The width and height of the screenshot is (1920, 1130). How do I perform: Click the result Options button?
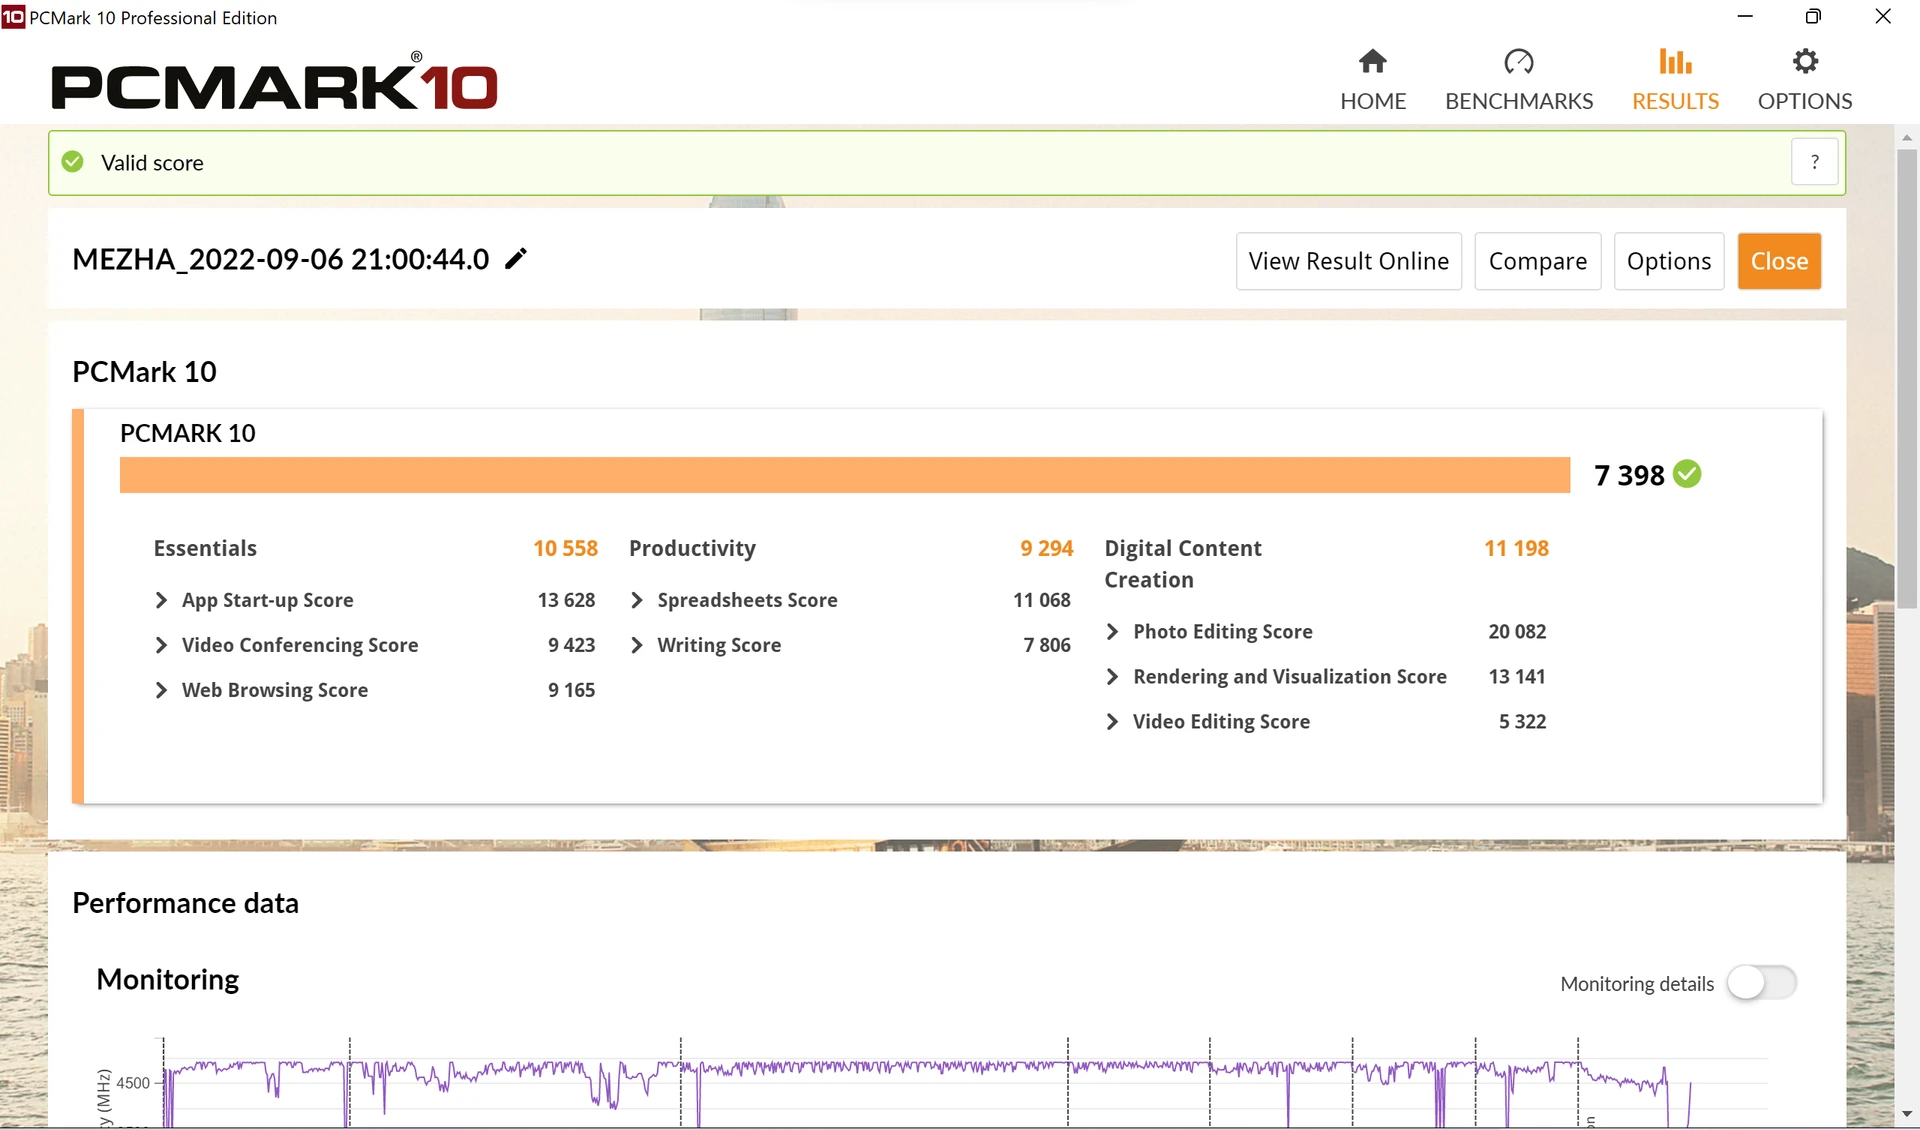(x=1668, y=261)
